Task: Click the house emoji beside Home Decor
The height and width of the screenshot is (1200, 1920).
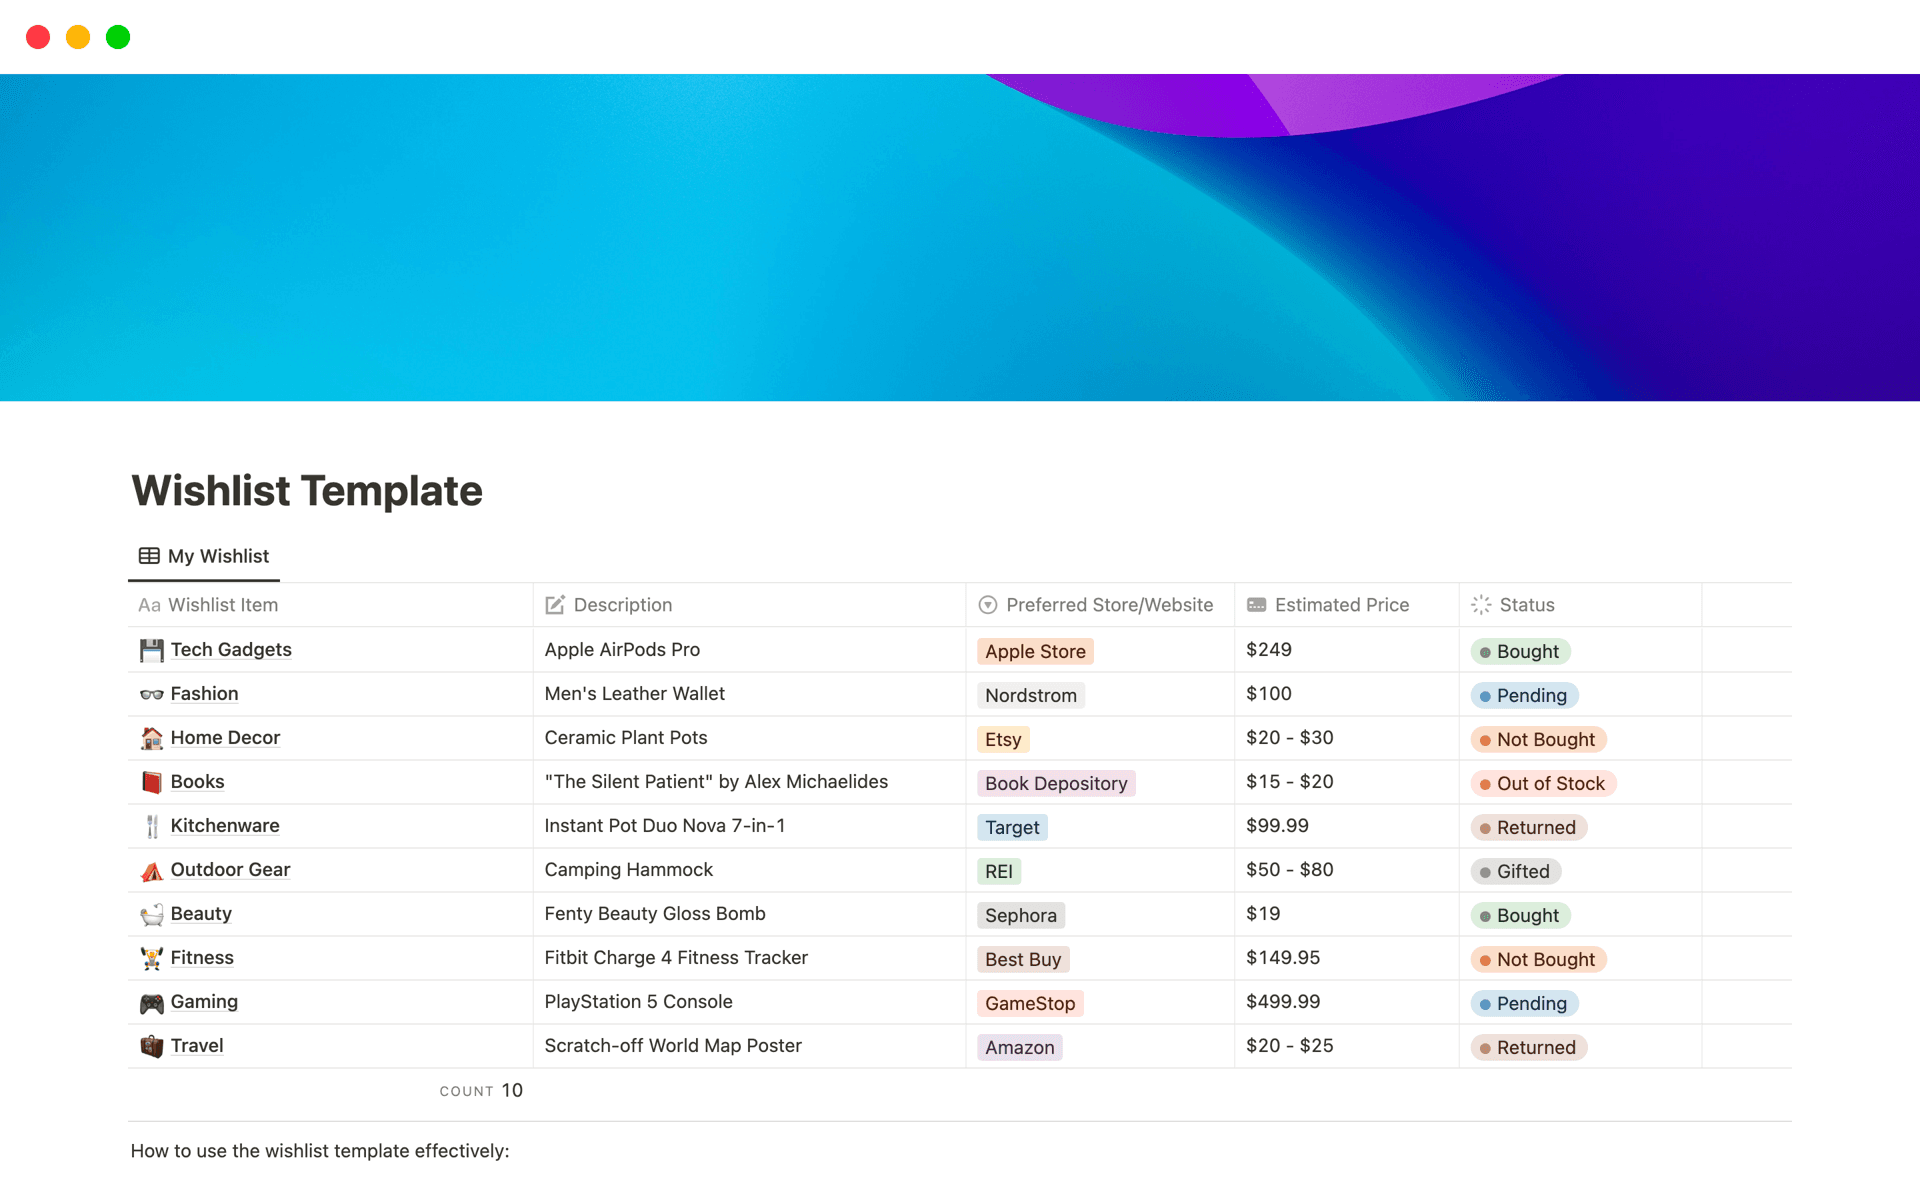Action: click(150, 738)
